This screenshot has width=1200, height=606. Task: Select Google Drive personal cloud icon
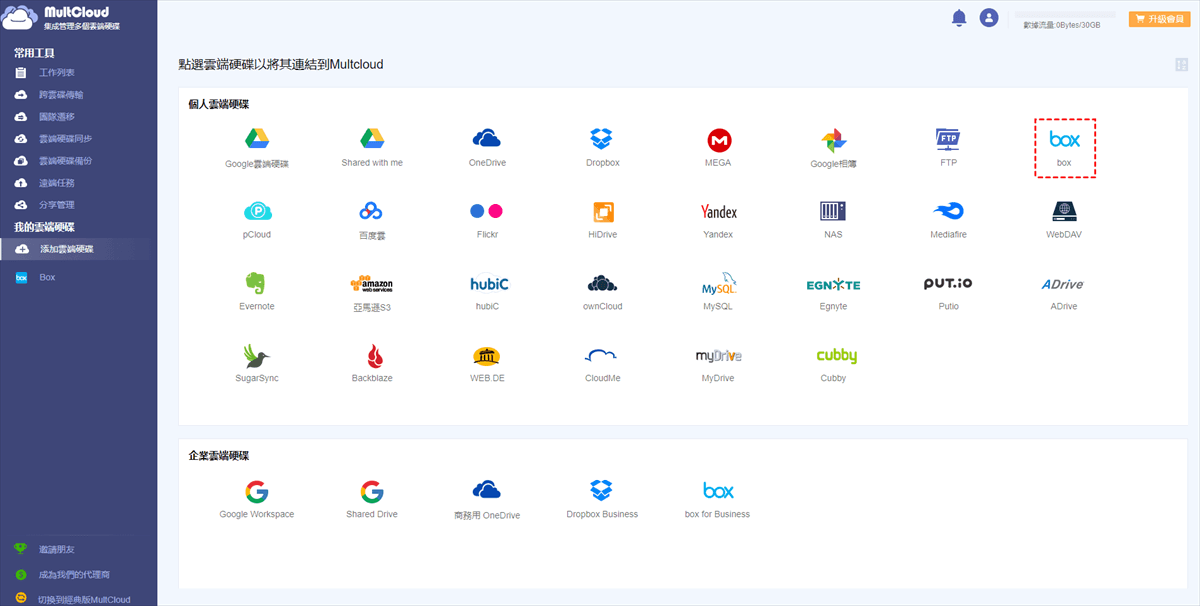point(257,140)
